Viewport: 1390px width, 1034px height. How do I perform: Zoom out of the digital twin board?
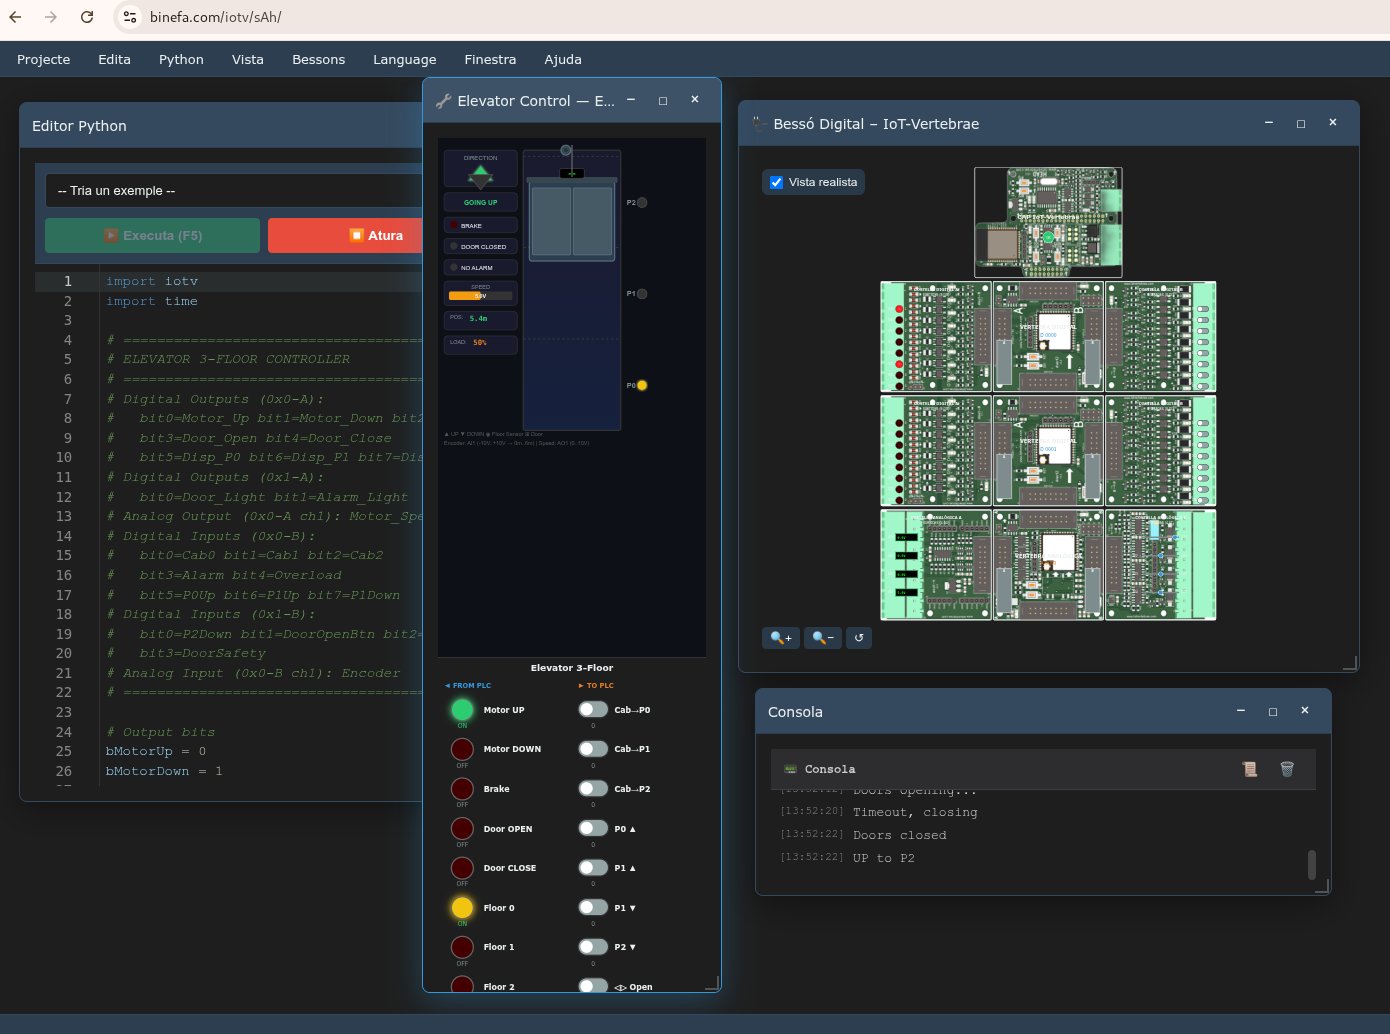pos(821,638)
